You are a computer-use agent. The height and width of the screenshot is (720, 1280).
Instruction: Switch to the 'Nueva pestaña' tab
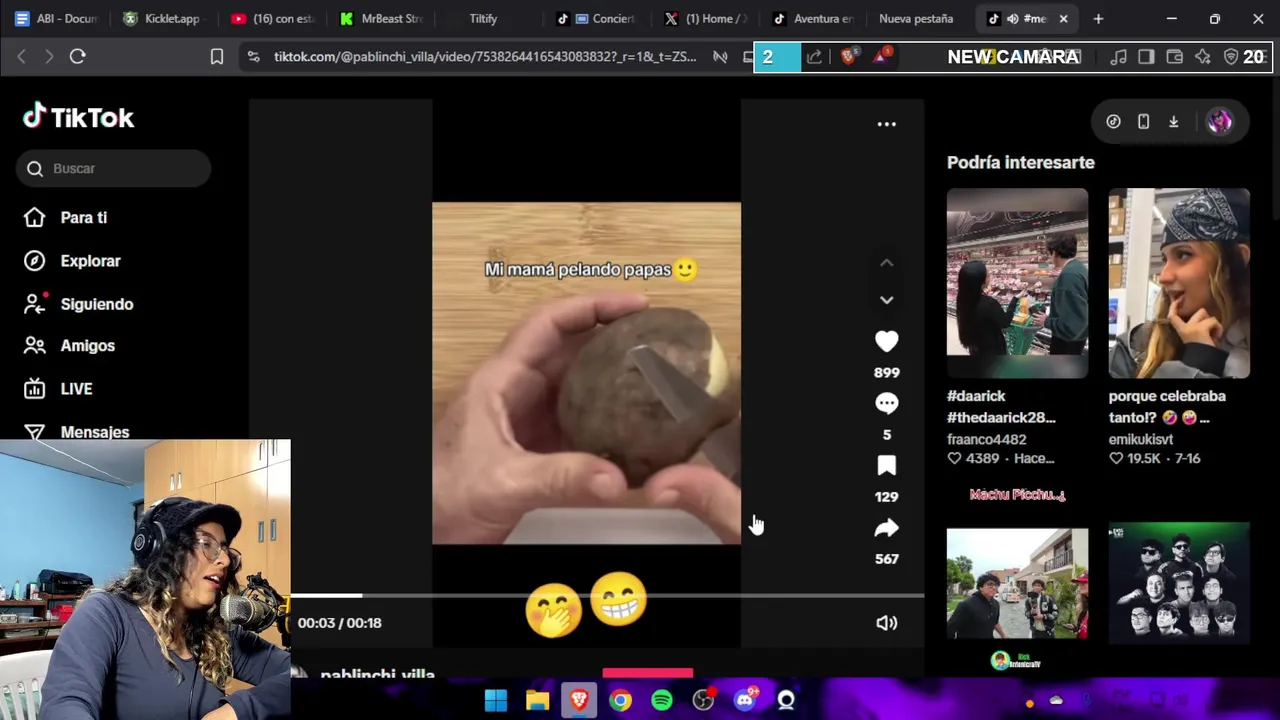click(916, 18)
